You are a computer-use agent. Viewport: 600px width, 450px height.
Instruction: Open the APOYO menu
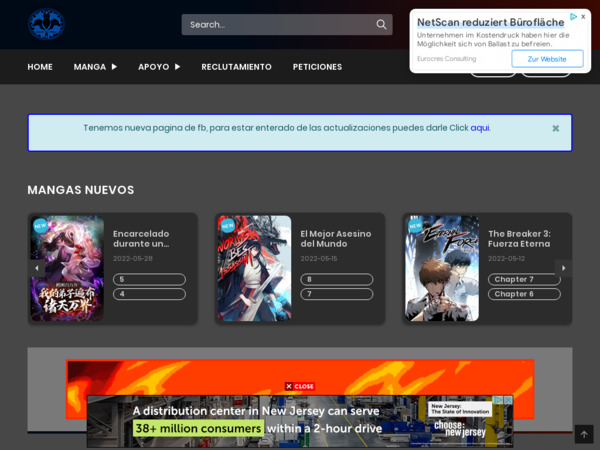[x=153, y=67]
